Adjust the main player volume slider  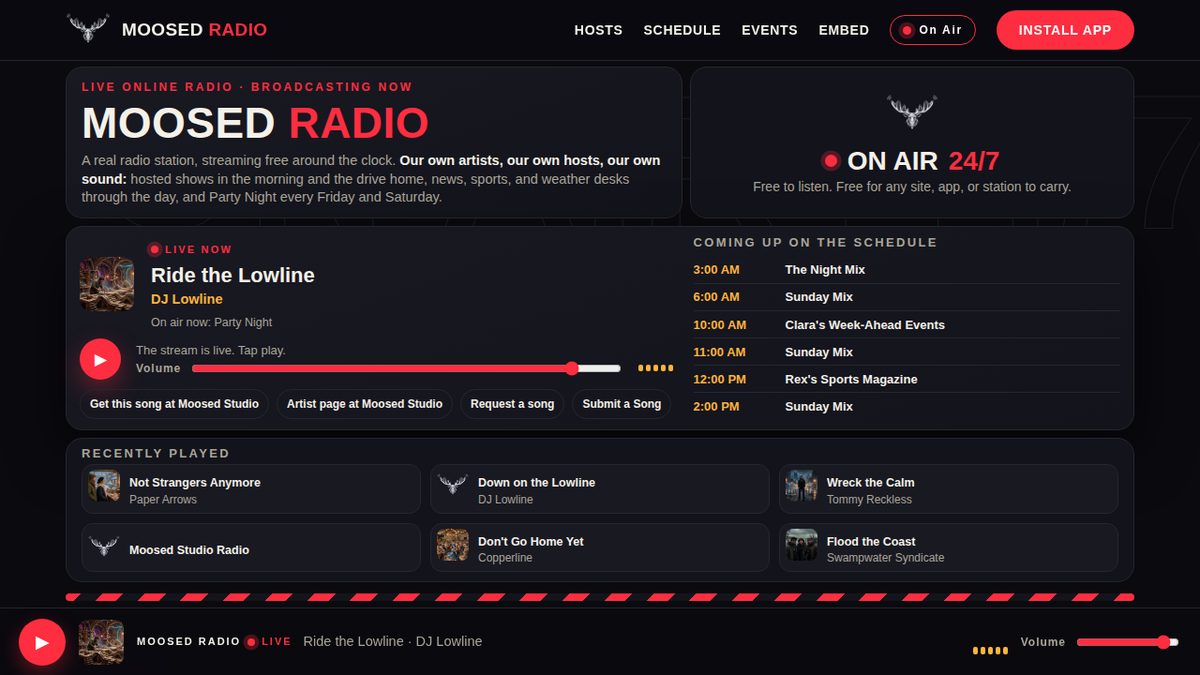pos(406,368)
